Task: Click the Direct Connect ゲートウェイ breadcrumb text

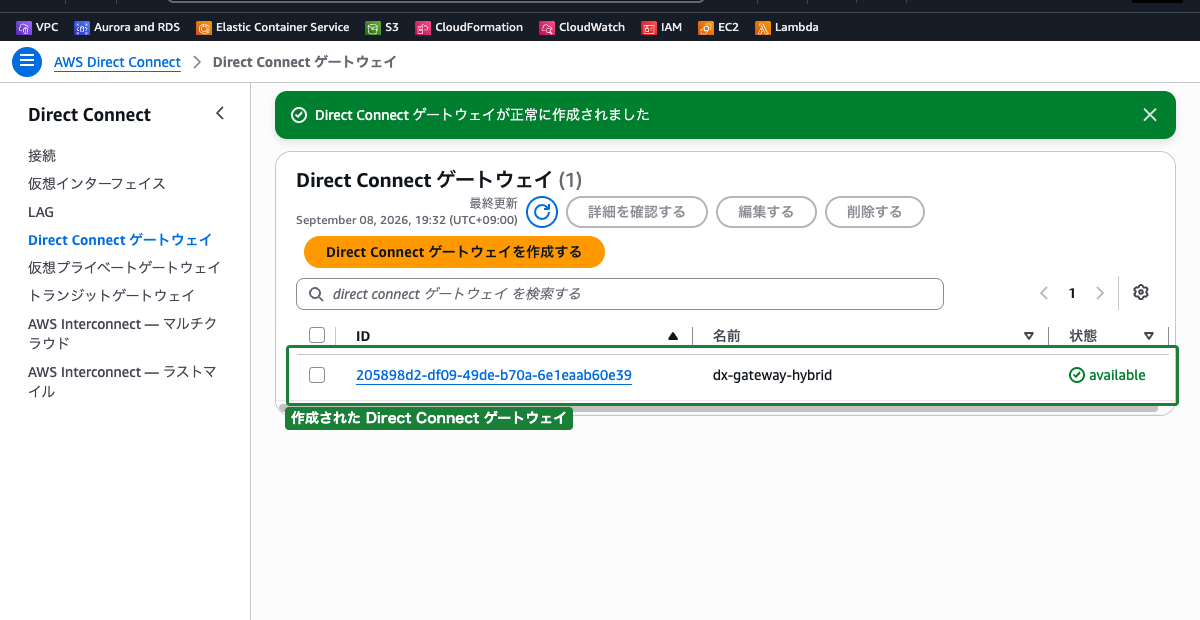Action: point(305,62)
